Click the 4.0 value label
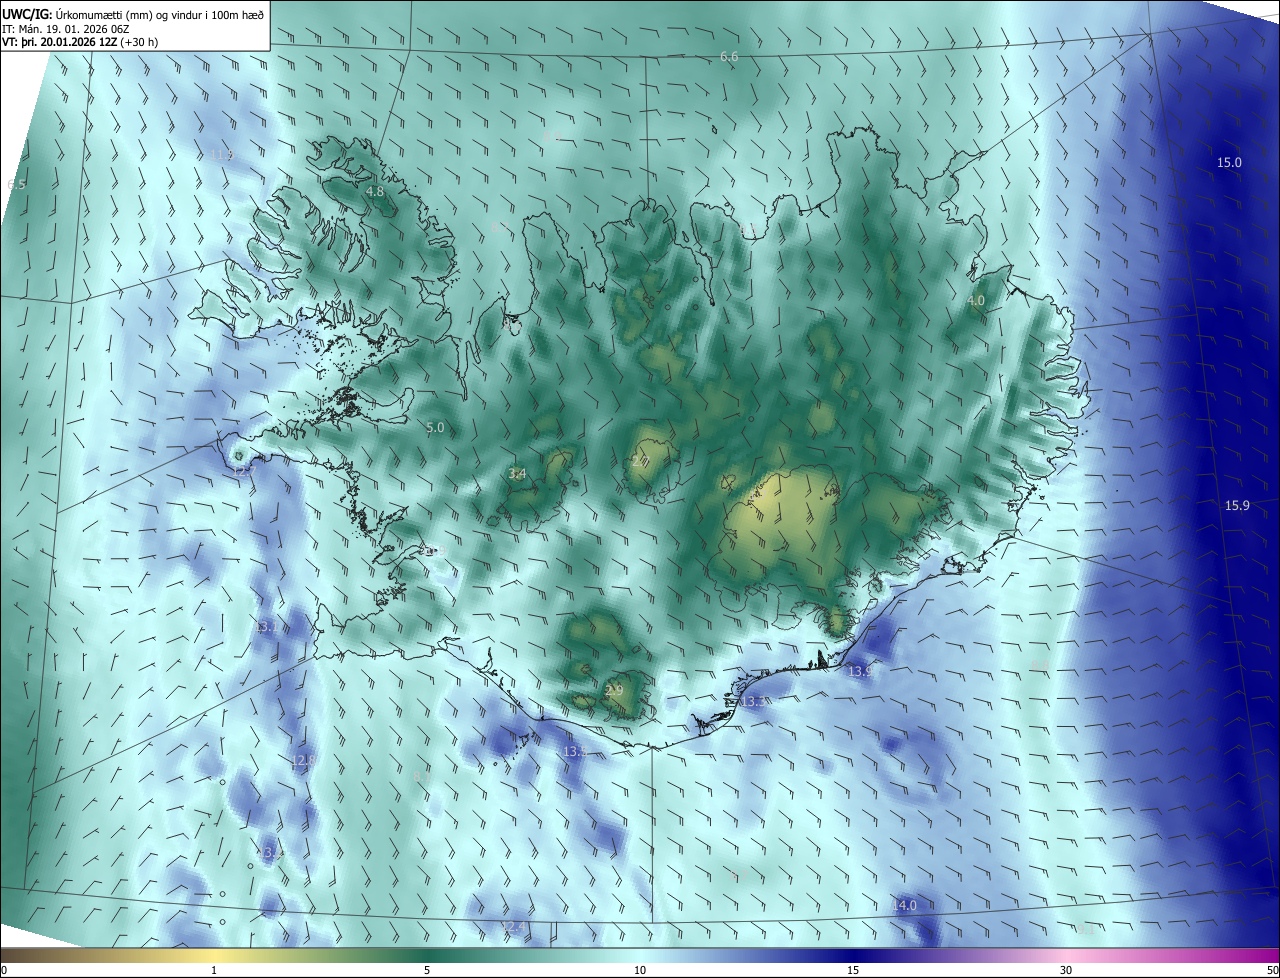 click(x=976, y=300)
